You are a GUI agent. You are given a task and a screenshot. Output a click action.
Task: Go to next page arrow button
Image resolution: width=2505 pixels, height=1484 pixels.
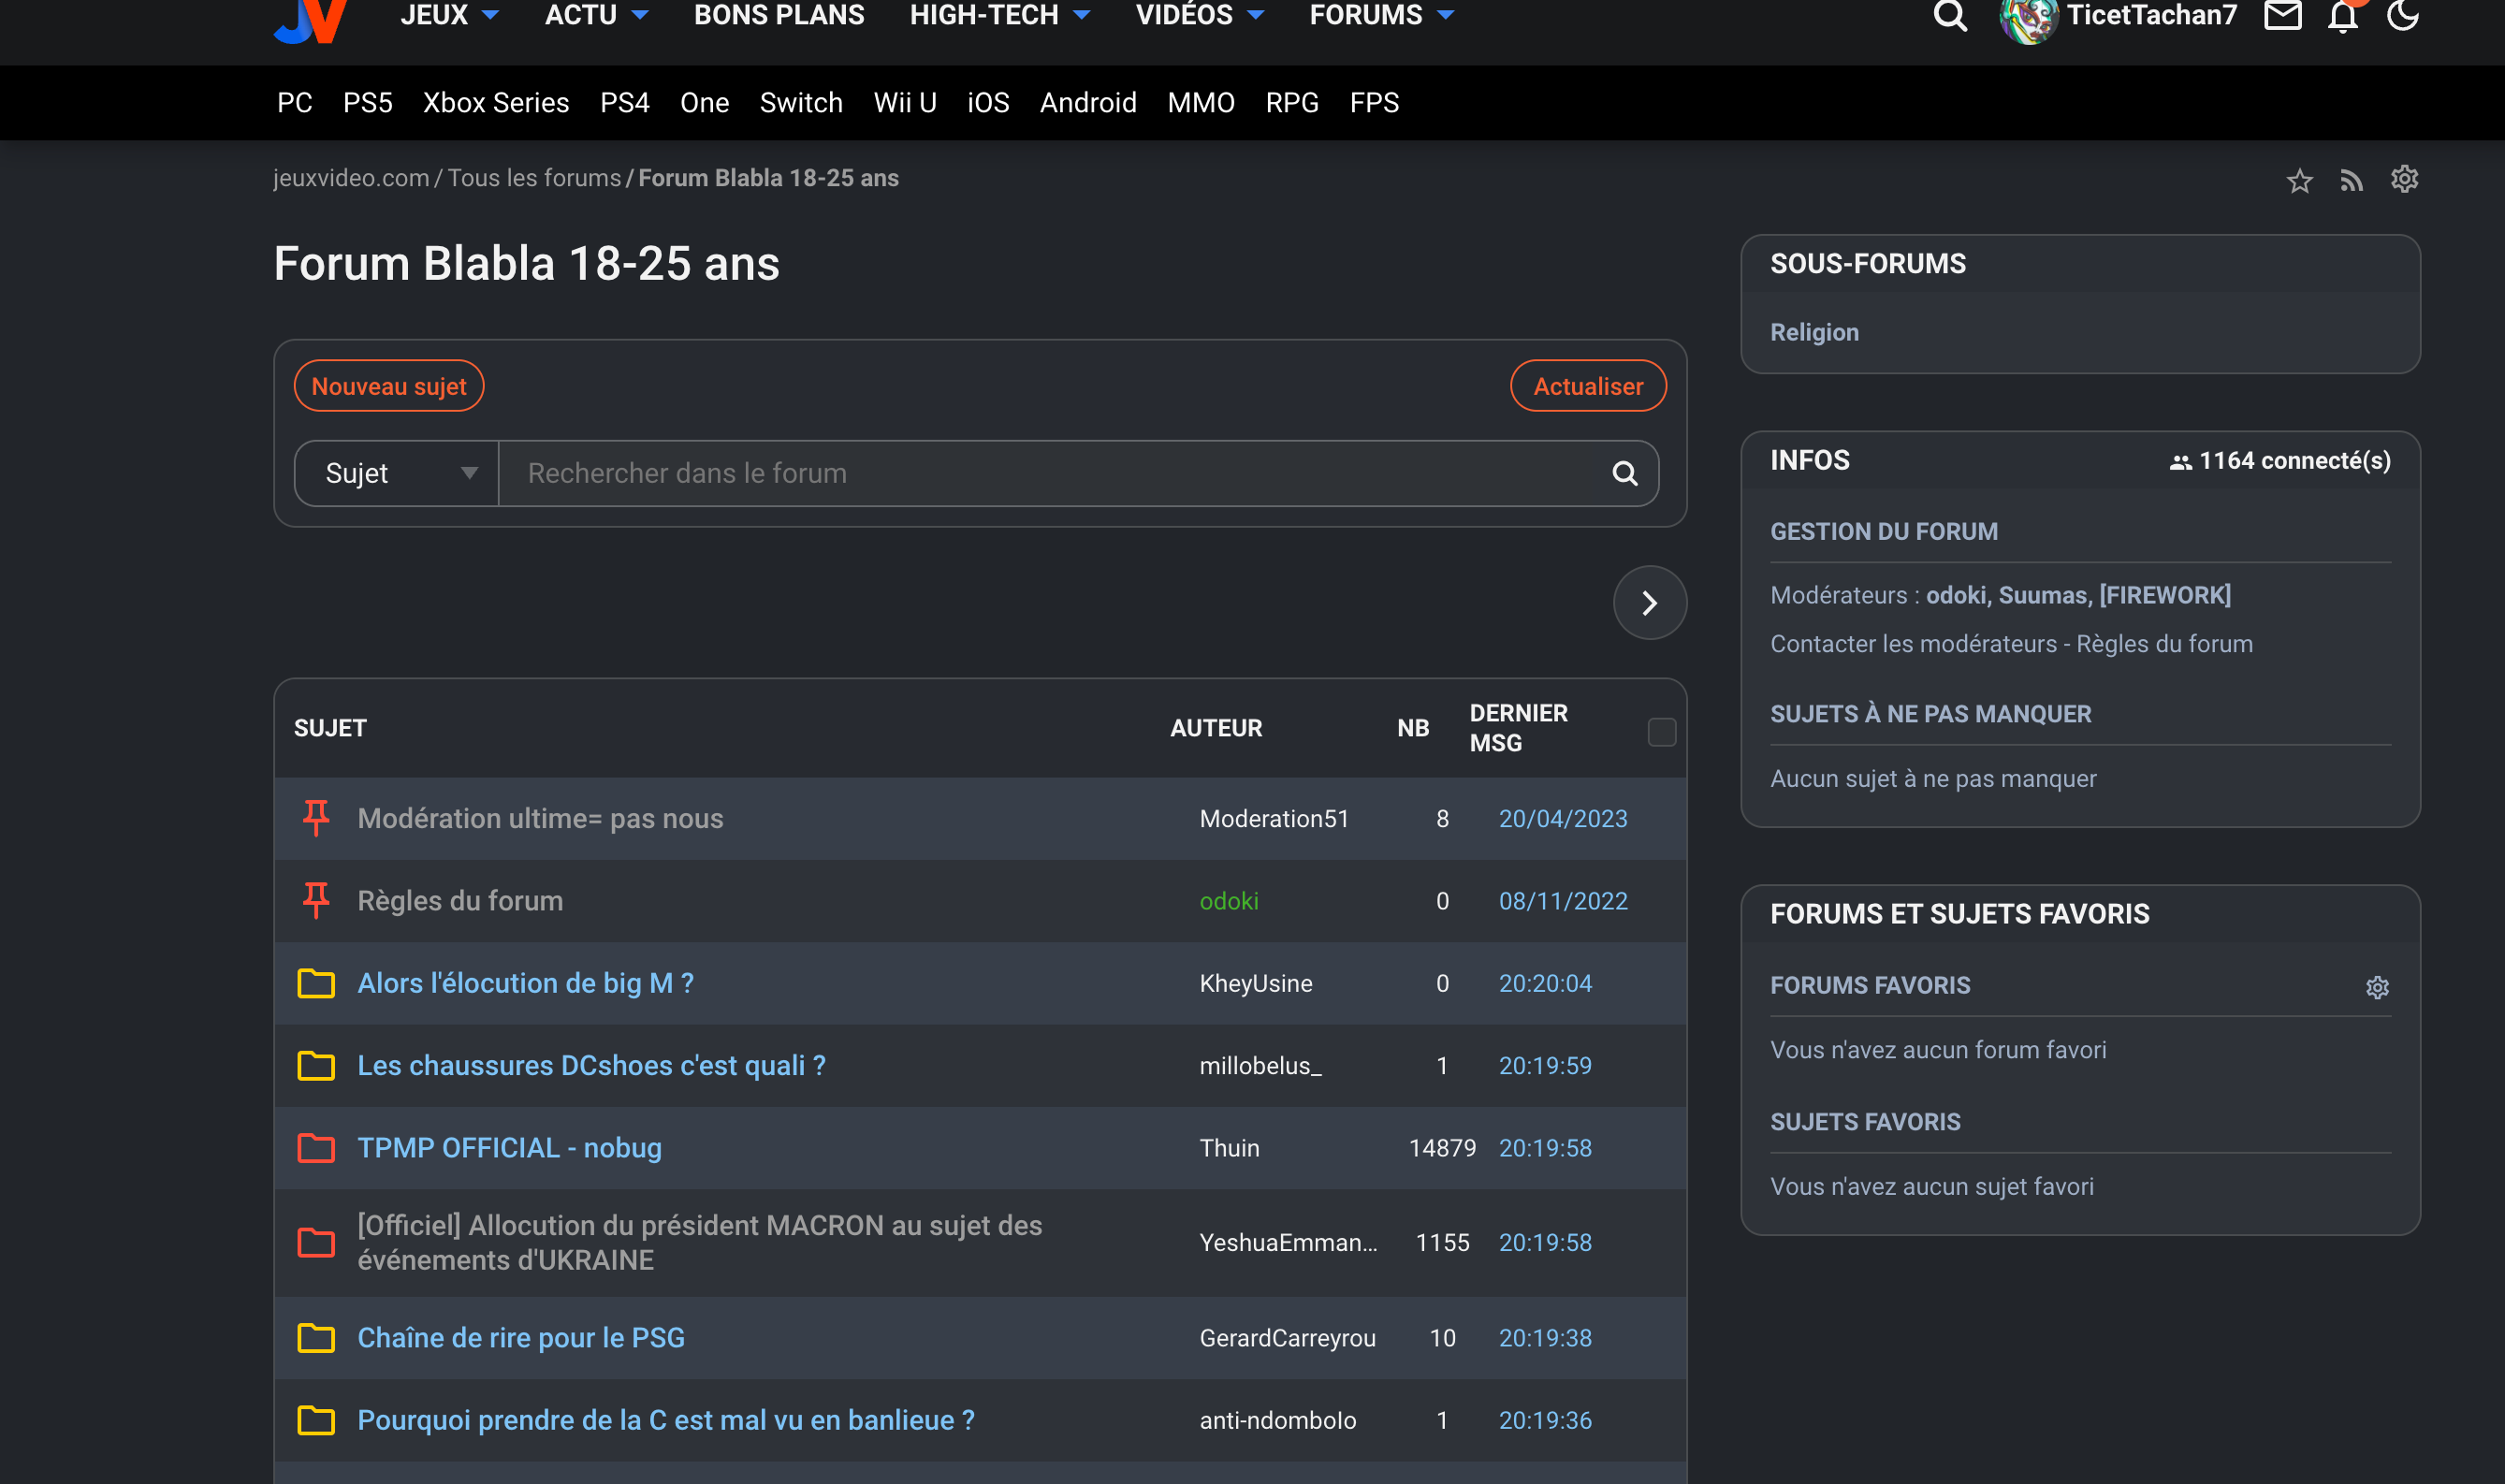(x=1649, y=603)
